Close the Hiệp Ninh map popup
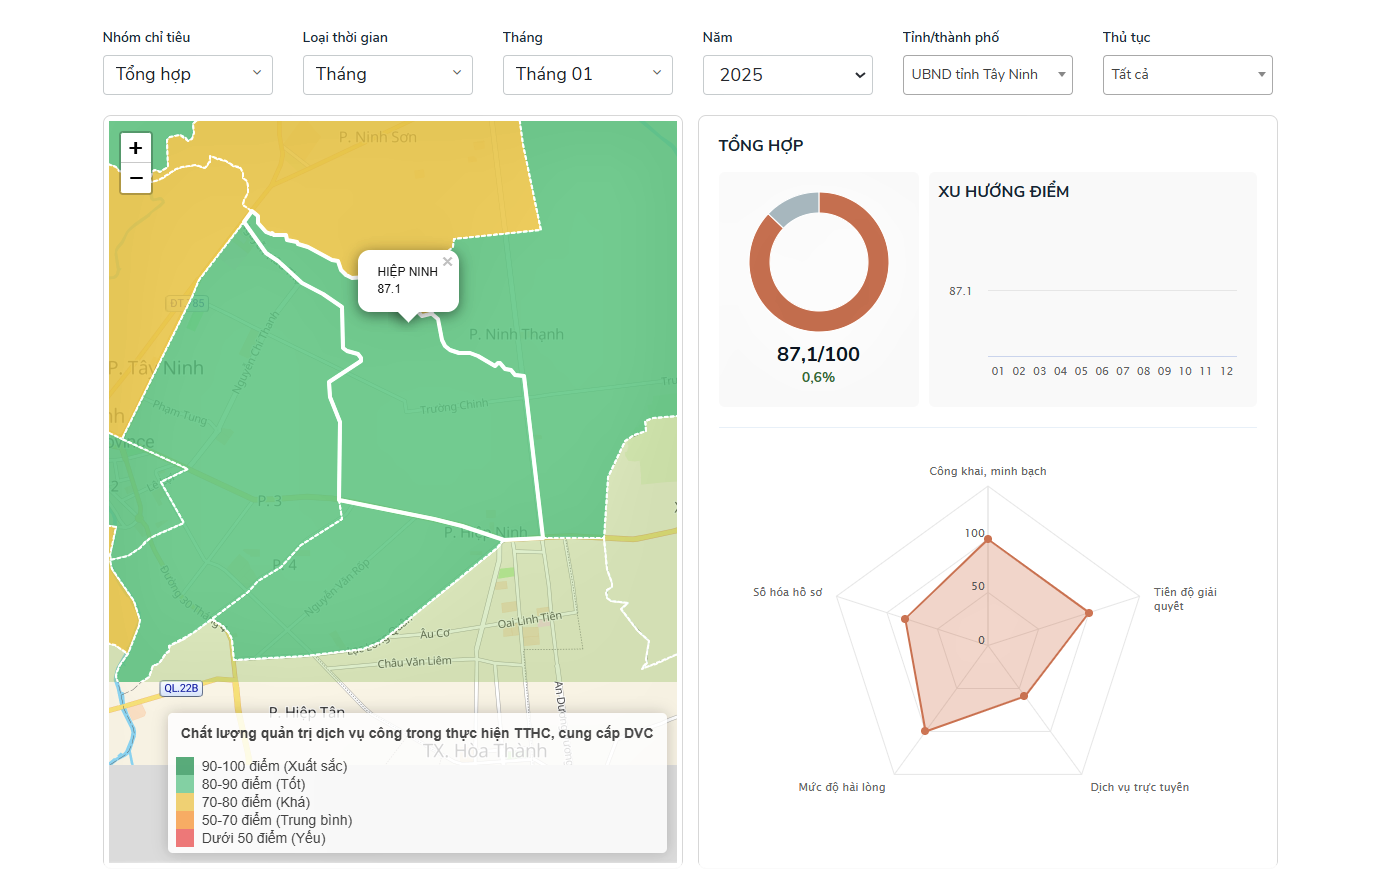Viewport: 1386px width, 874px height. click(x=448, y=262)
